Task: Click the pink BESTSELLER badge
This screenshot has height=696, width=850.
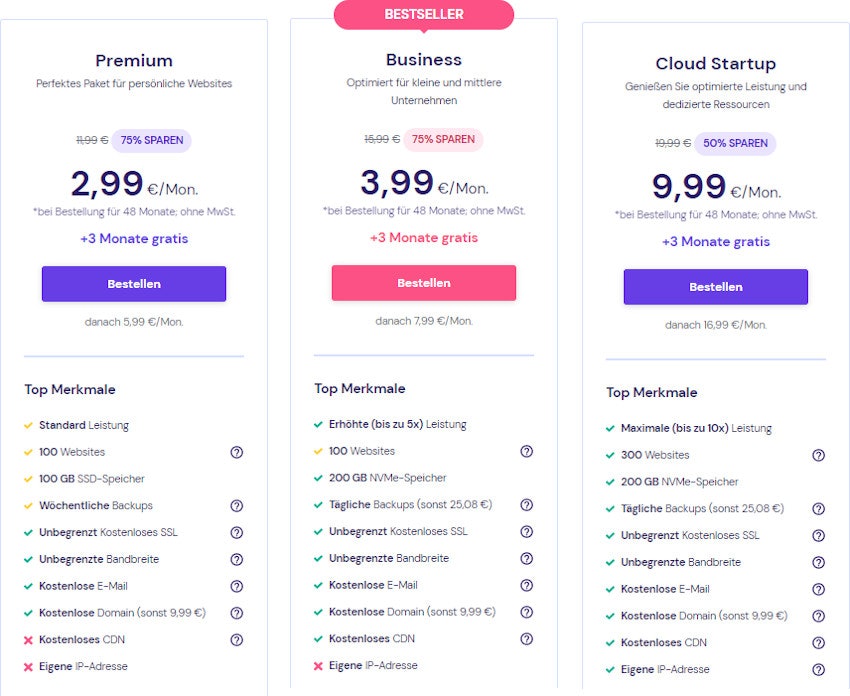Action: coord(424,14)
